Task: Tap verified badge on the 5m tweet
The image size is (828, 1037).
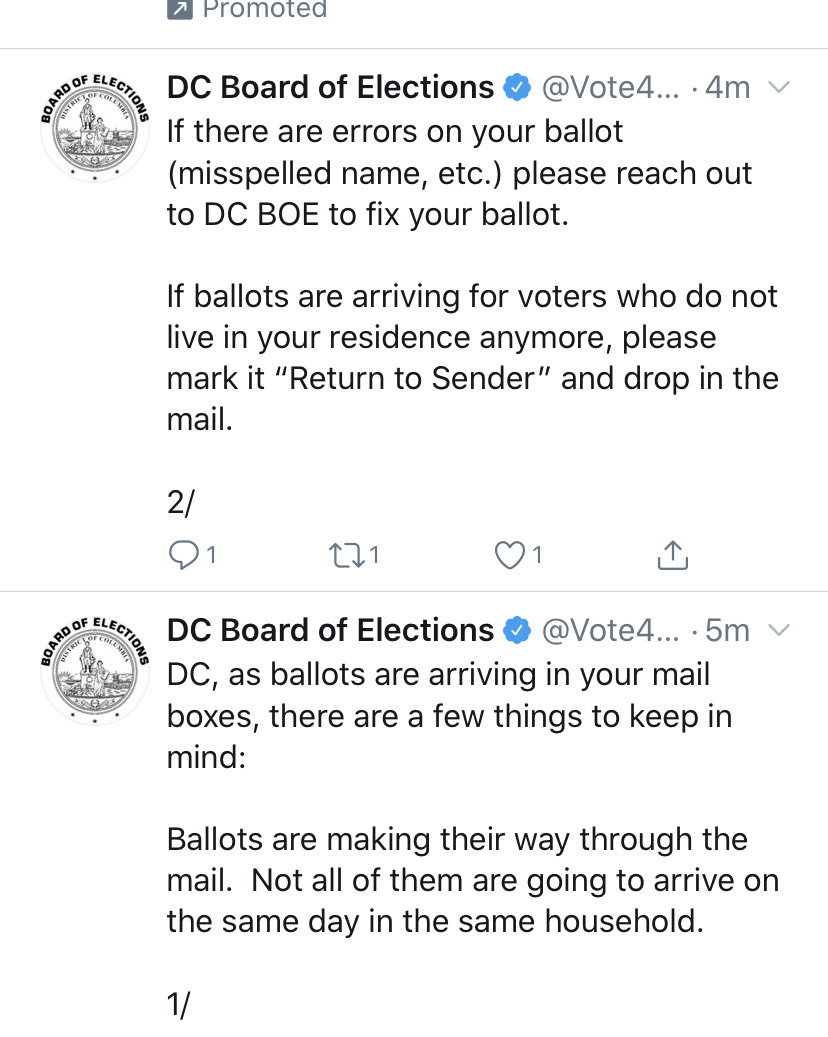Action: (517, 630)
